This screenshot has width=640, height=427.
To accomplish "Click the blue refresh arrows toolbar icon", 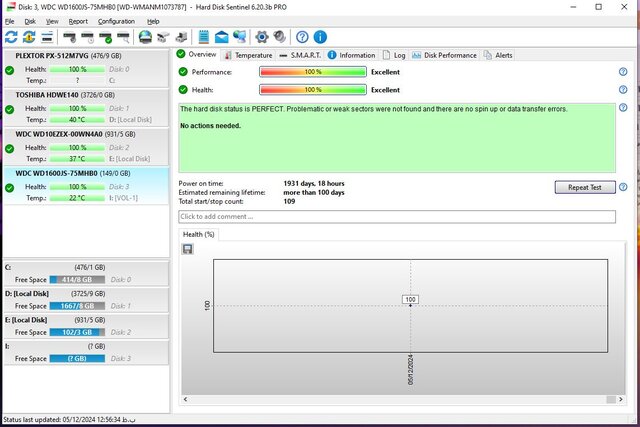I will click(12, 37).
